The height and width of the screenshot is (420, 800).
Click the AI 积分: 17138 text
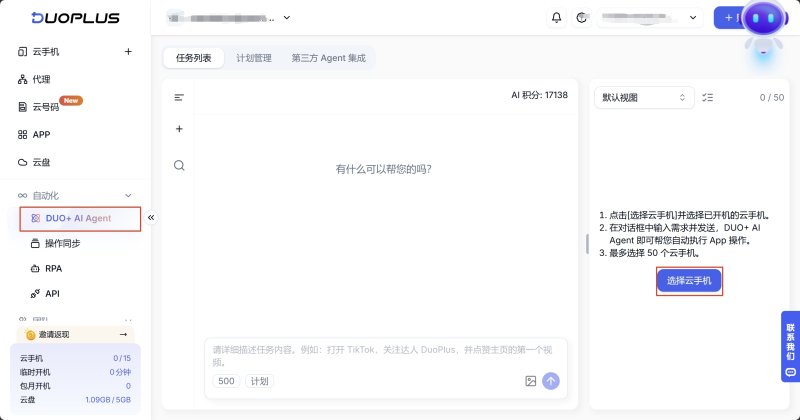click(x=539, y=95)
